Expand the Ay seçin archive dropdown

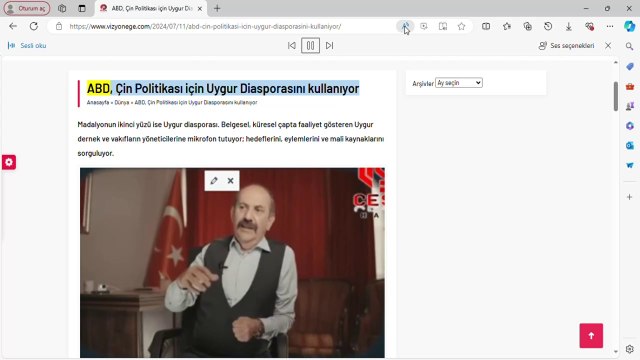tap(459, 83)
